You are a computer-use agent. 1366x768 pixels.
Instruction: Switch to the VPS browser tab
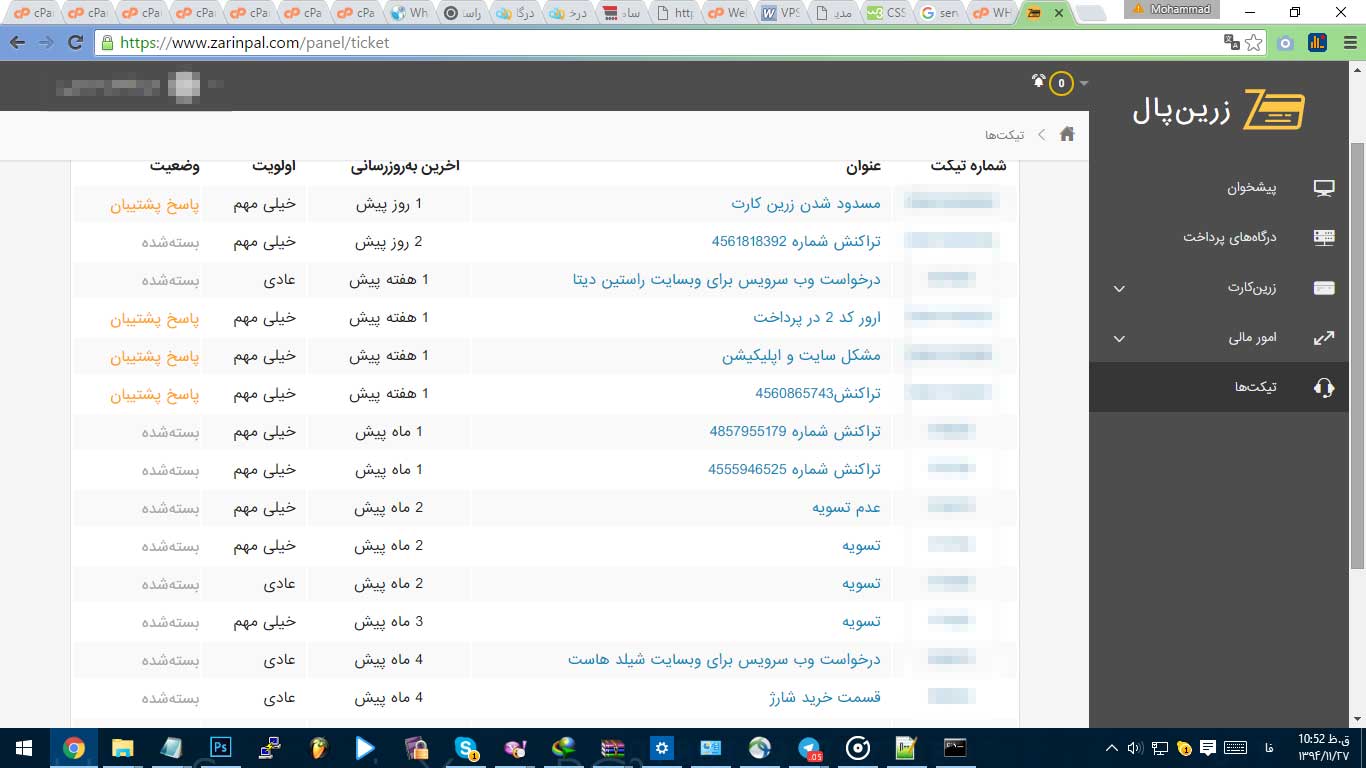[x=782, y=13]
